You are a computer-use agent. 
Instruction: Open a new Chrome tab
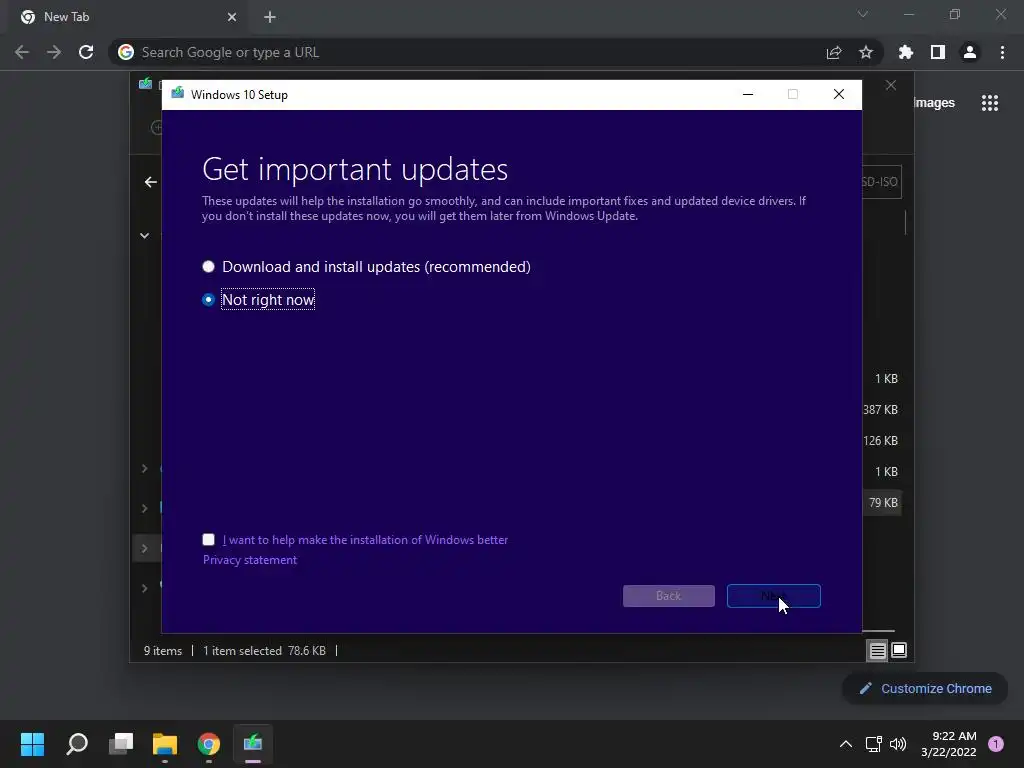[270, 17]
